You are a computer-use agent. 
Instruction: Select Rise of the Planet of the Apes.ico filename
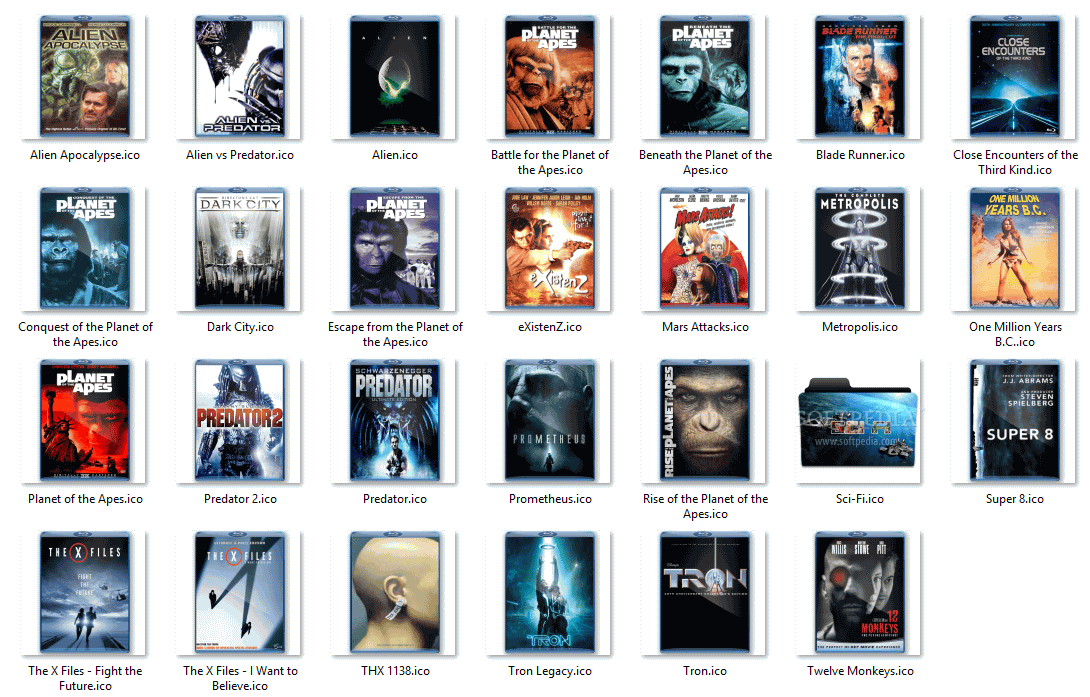pos(705,507)
